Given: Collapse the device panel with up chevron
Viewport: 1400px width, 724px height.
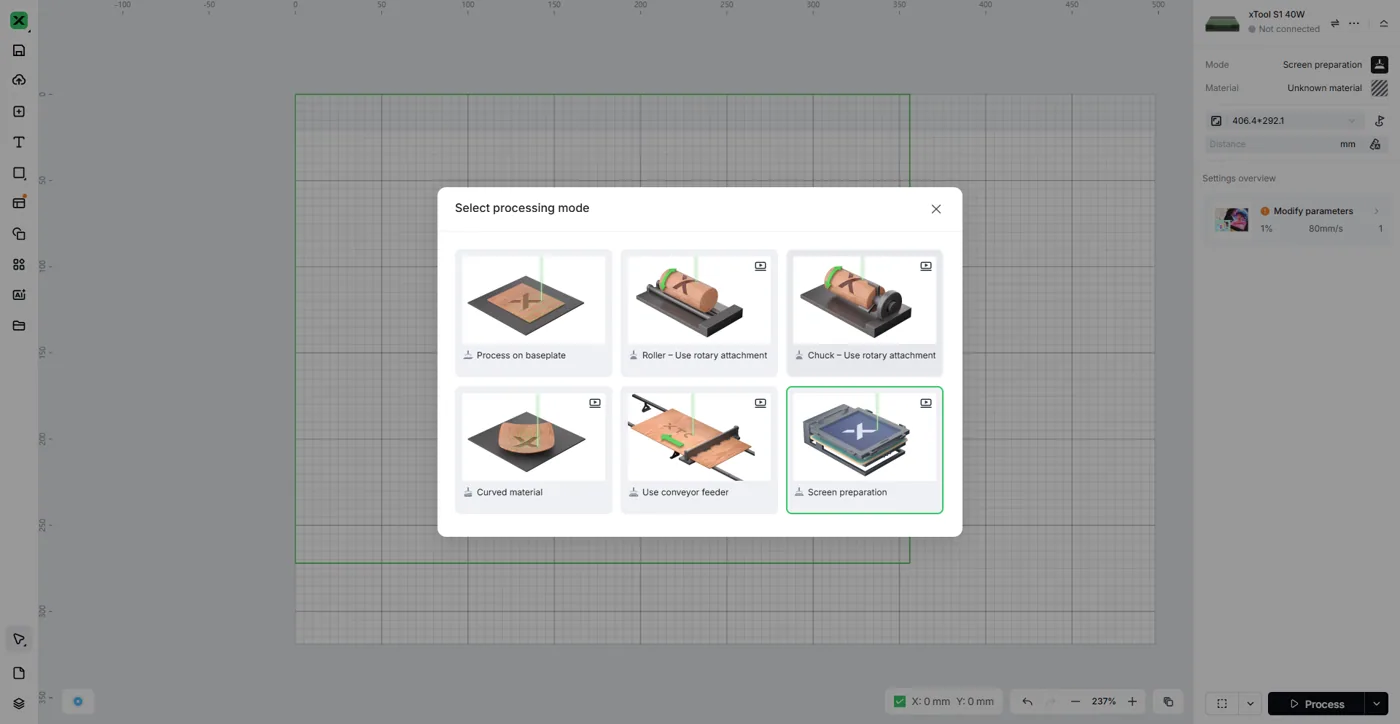Looking at the screenshot, I should pyautogui.click(x=1384, y=23).
